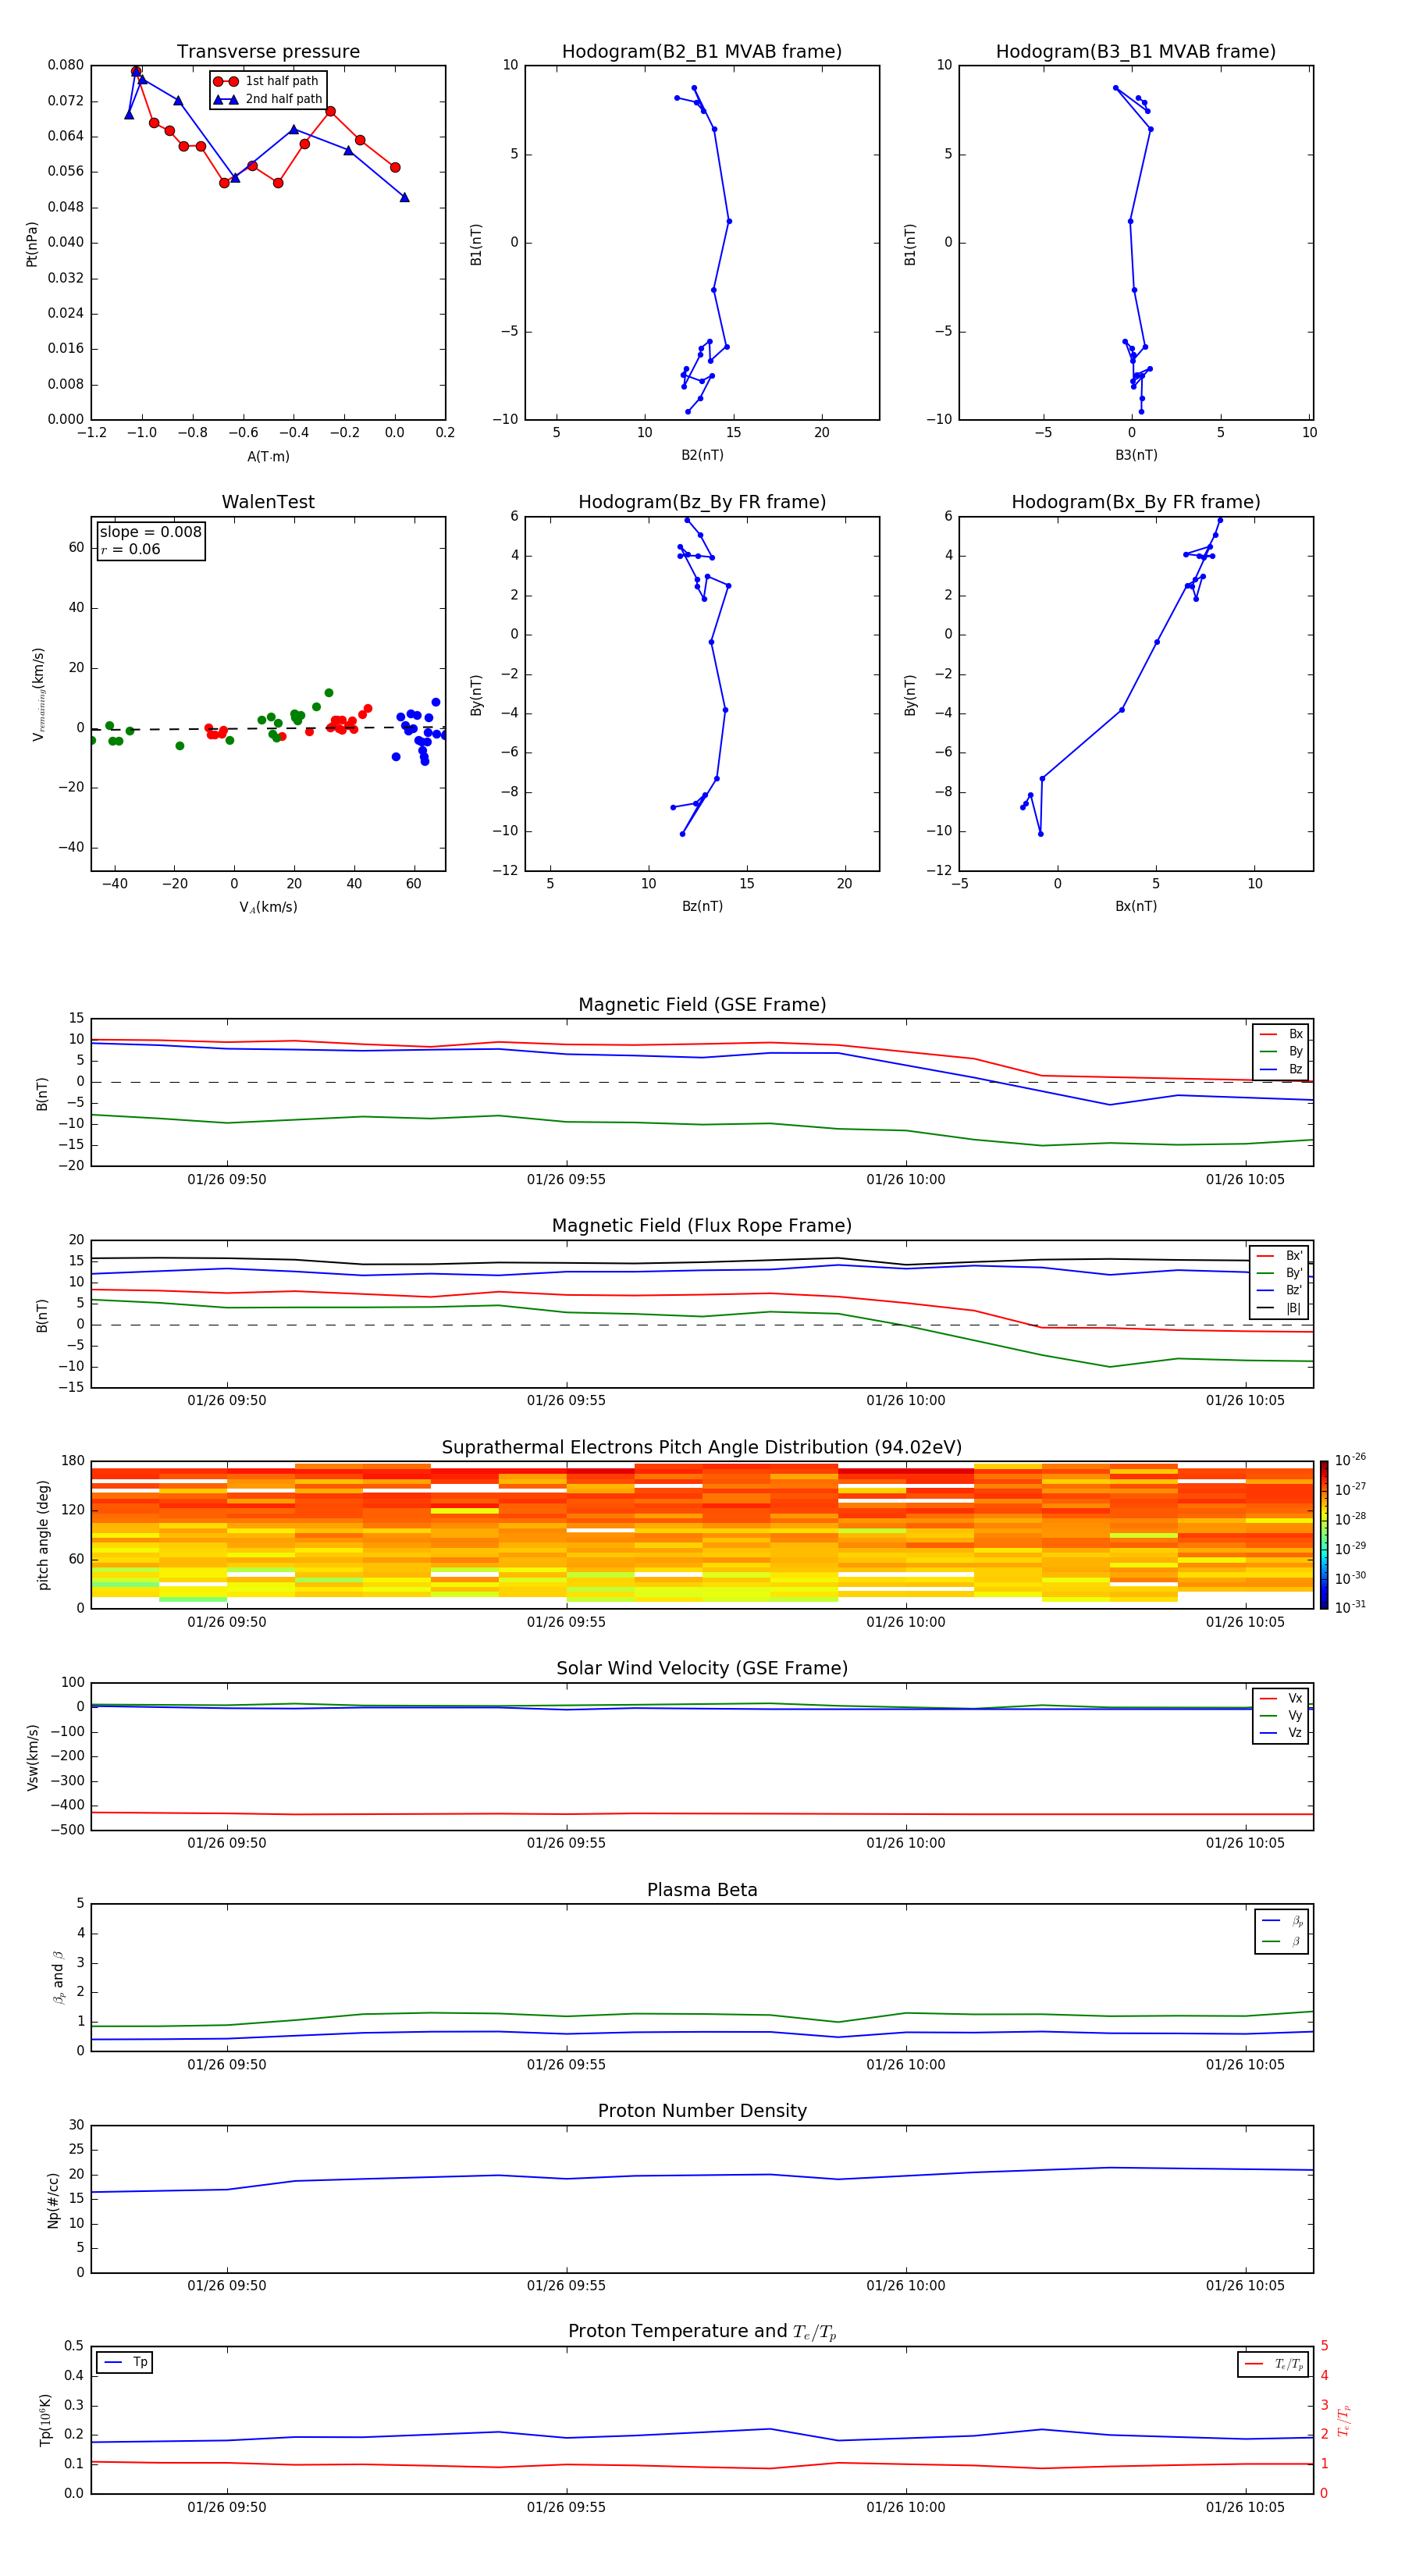
Task: Click the 'Bz(nT)' x-axis label
Action: coord(702,906)
